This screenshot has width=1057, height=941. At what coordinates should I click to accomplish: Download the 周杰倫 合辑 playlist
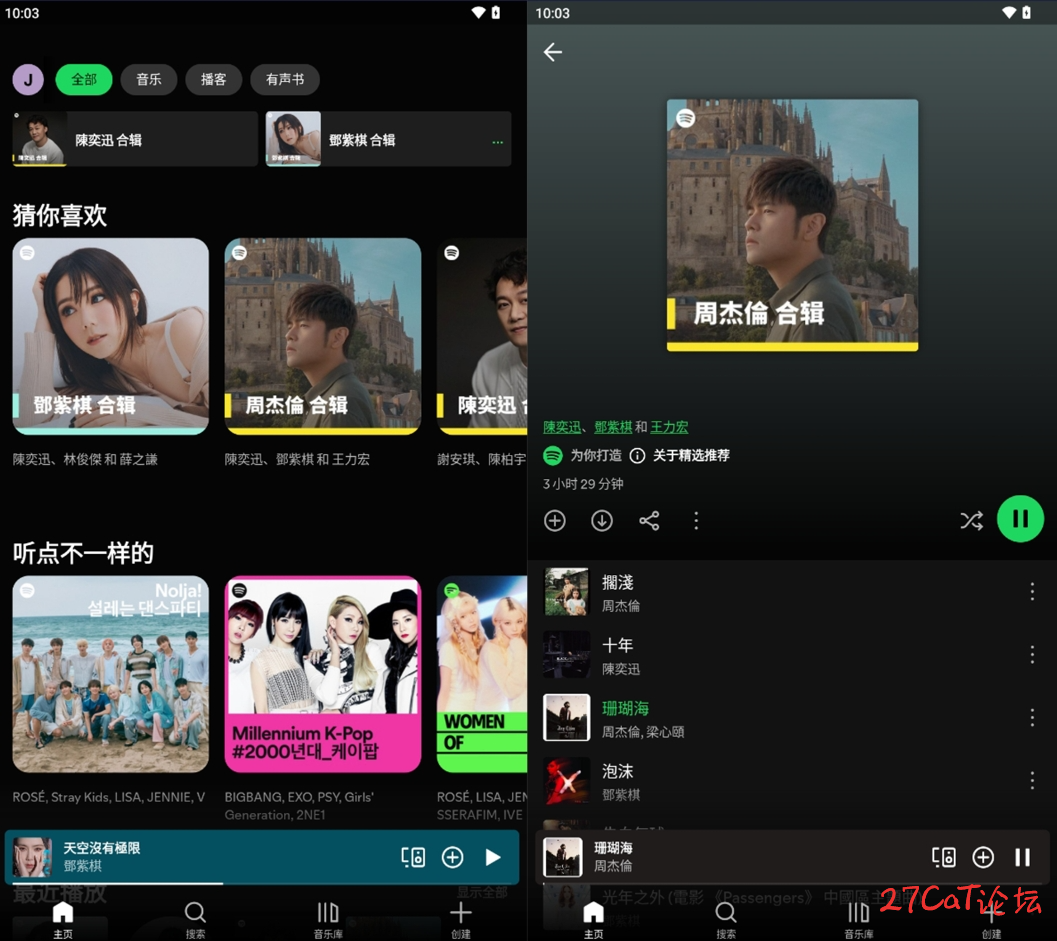602,520
